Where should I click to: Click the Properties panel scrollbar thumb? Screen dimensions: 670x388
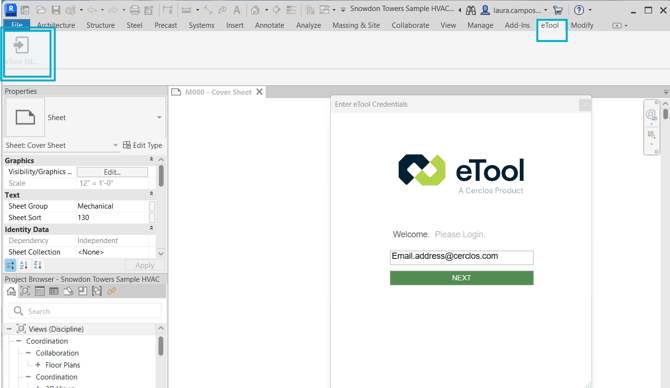[161, 176]
